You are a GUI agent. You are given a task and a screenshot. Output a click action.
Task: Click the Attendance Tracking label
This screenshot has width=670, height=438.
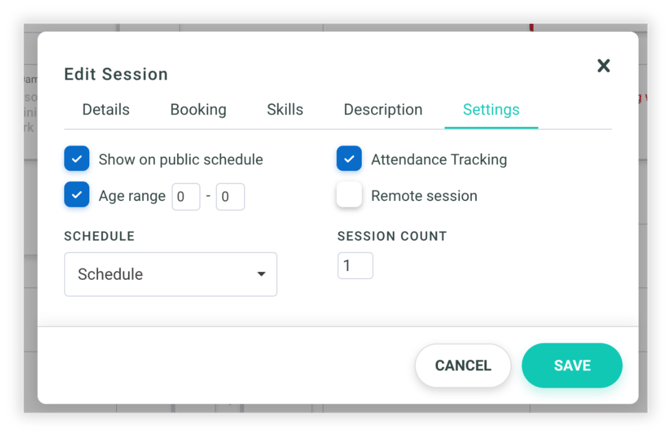tap(438, 159)
